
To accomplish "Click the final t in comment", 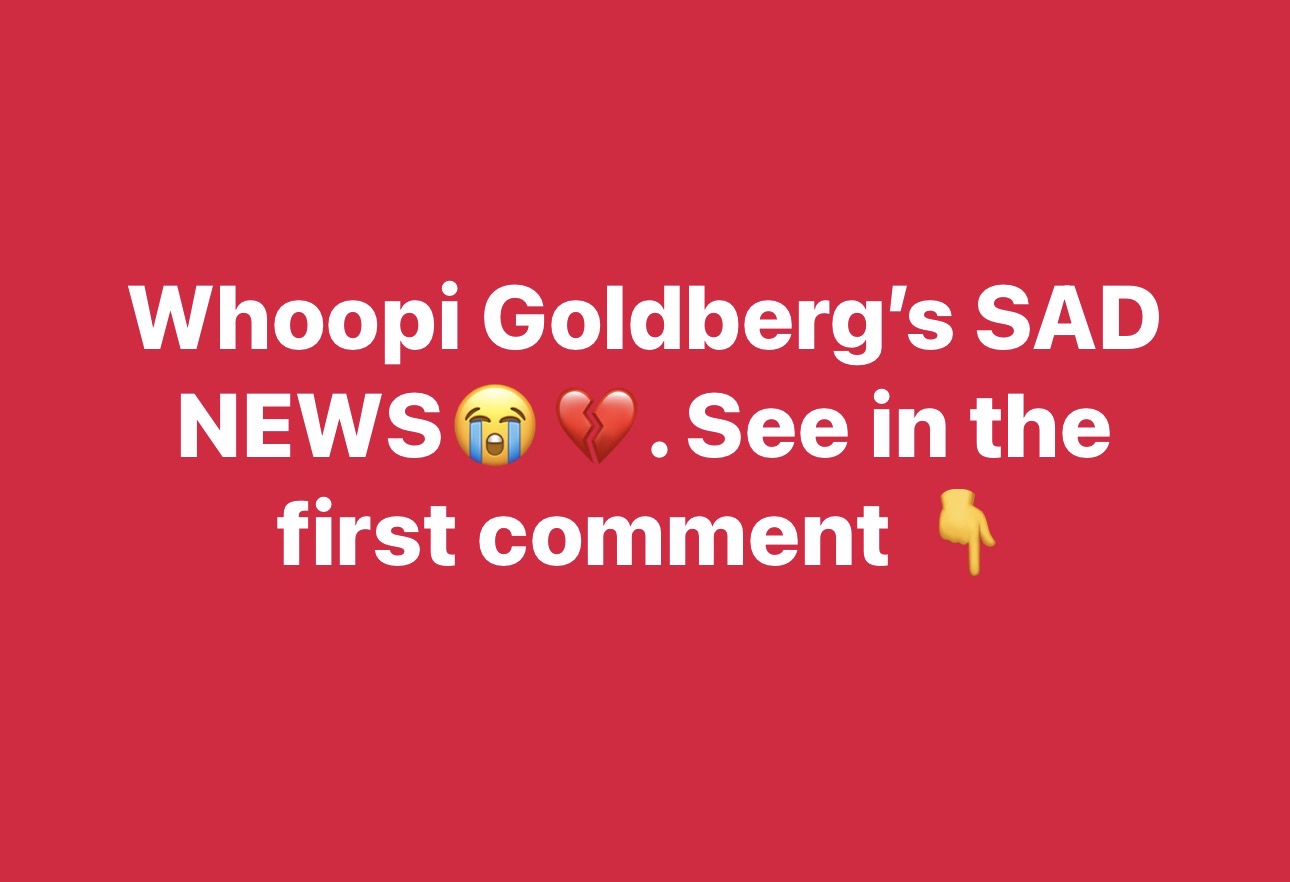I will pyautogui.click(x=872, y=537).
